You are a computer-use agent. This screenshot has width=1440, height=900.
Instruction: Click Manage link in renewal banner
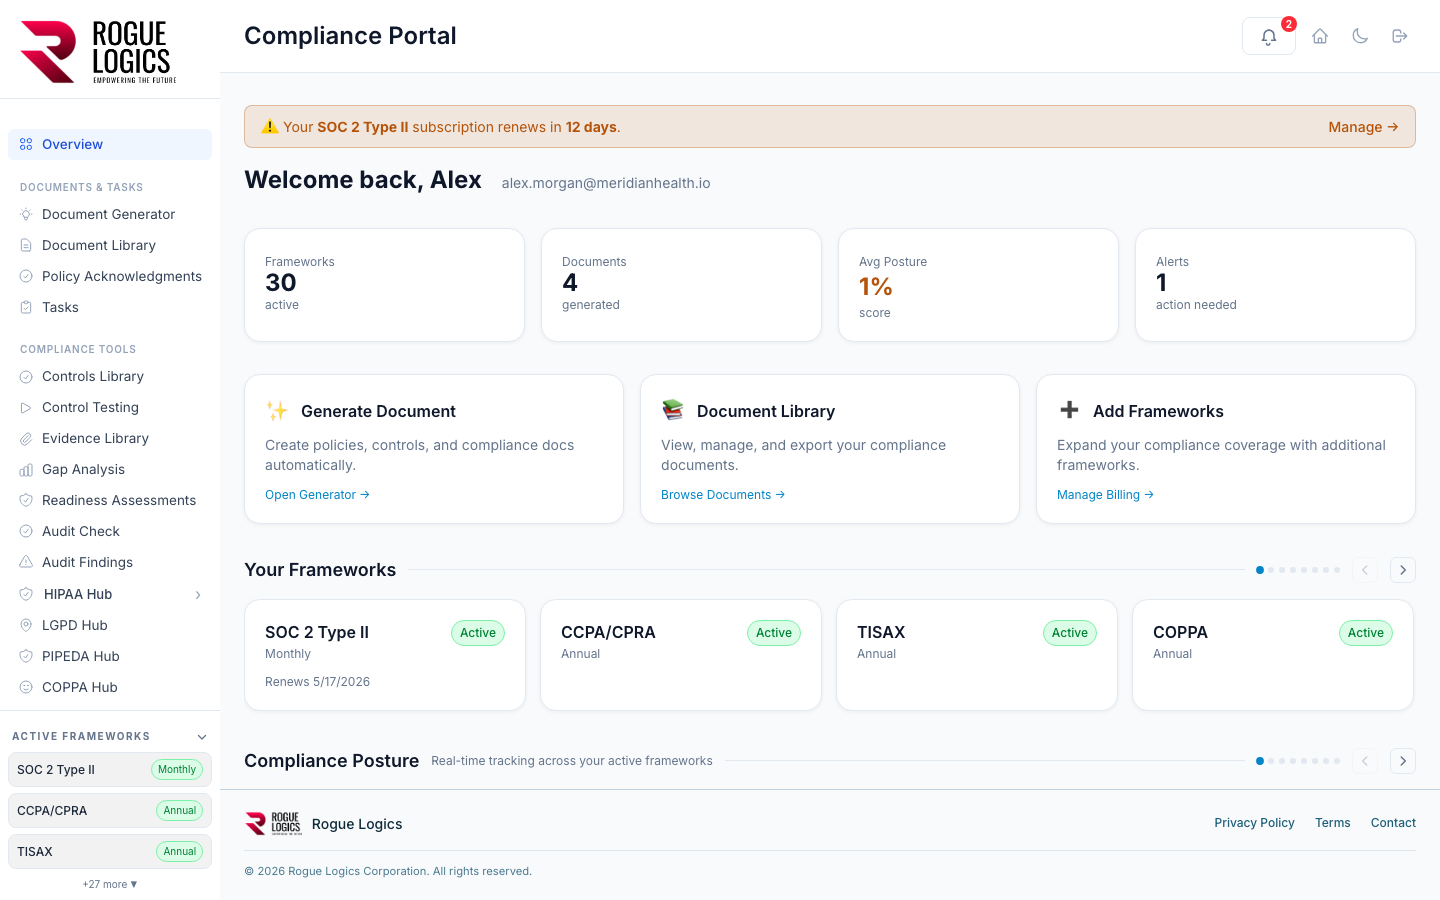pyautogui.click(x=1363, y=127)
